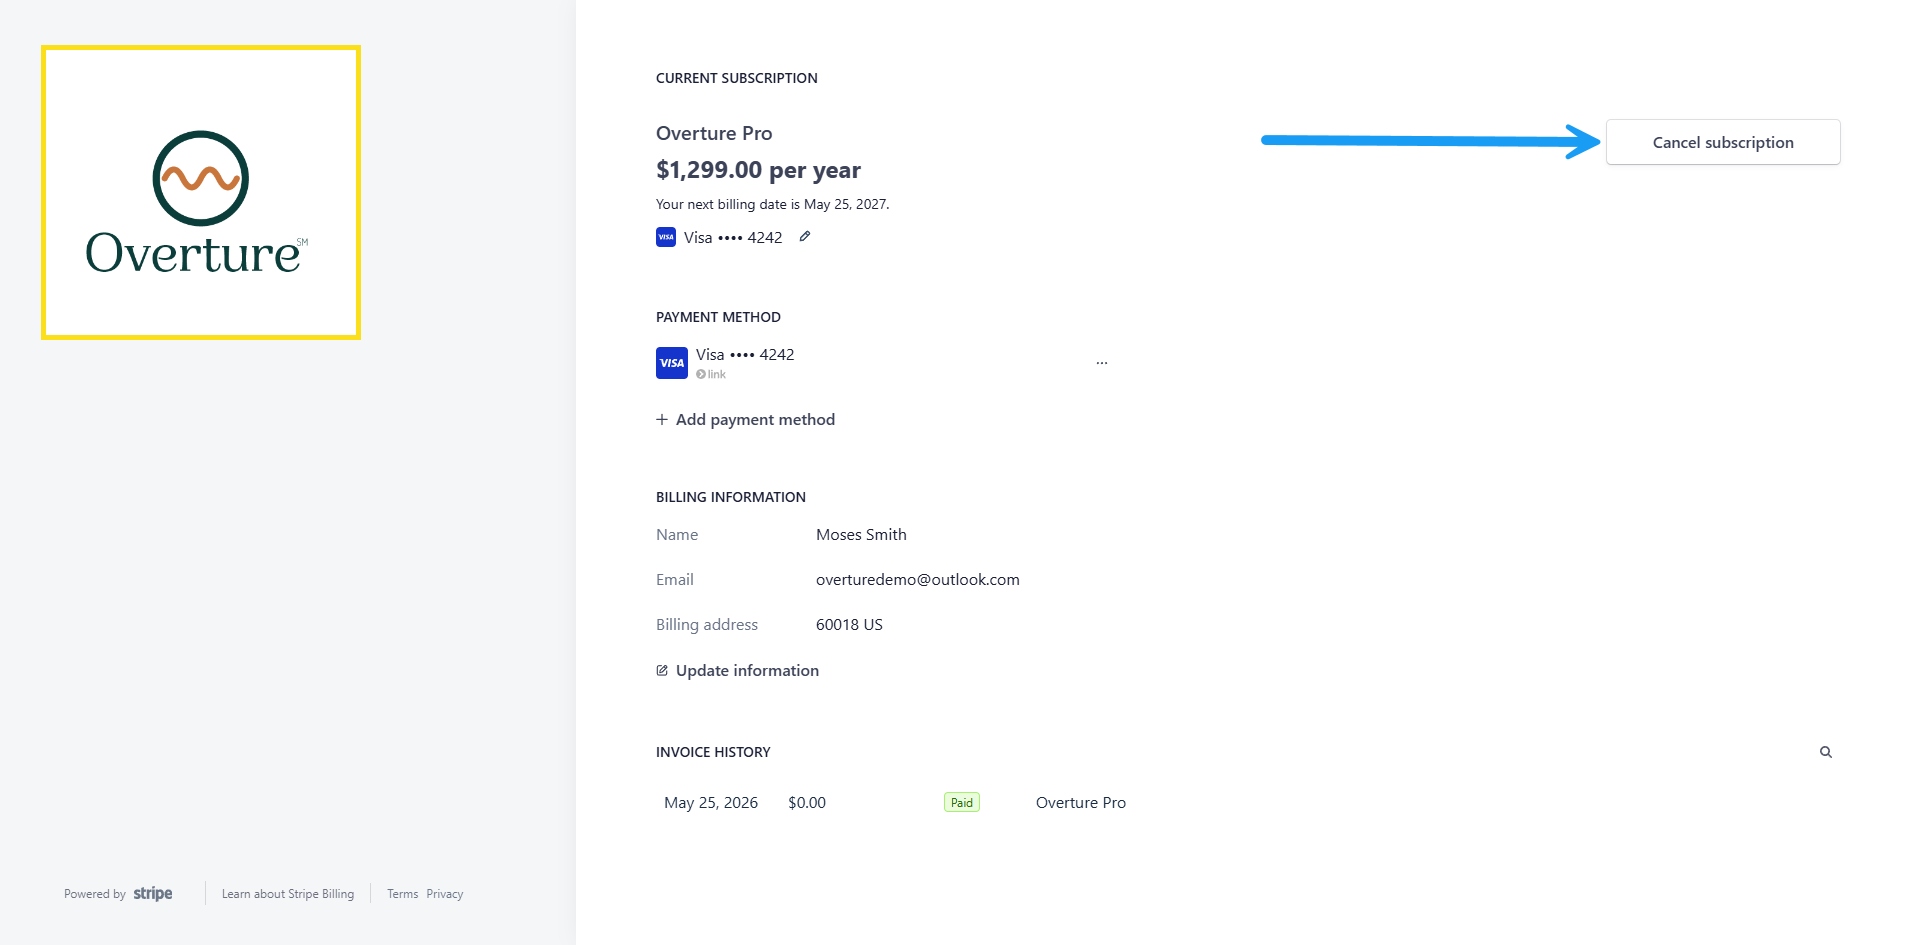Search invoice history magnifier icon
The image size is (1920, 945).
tap(1825, 752)
